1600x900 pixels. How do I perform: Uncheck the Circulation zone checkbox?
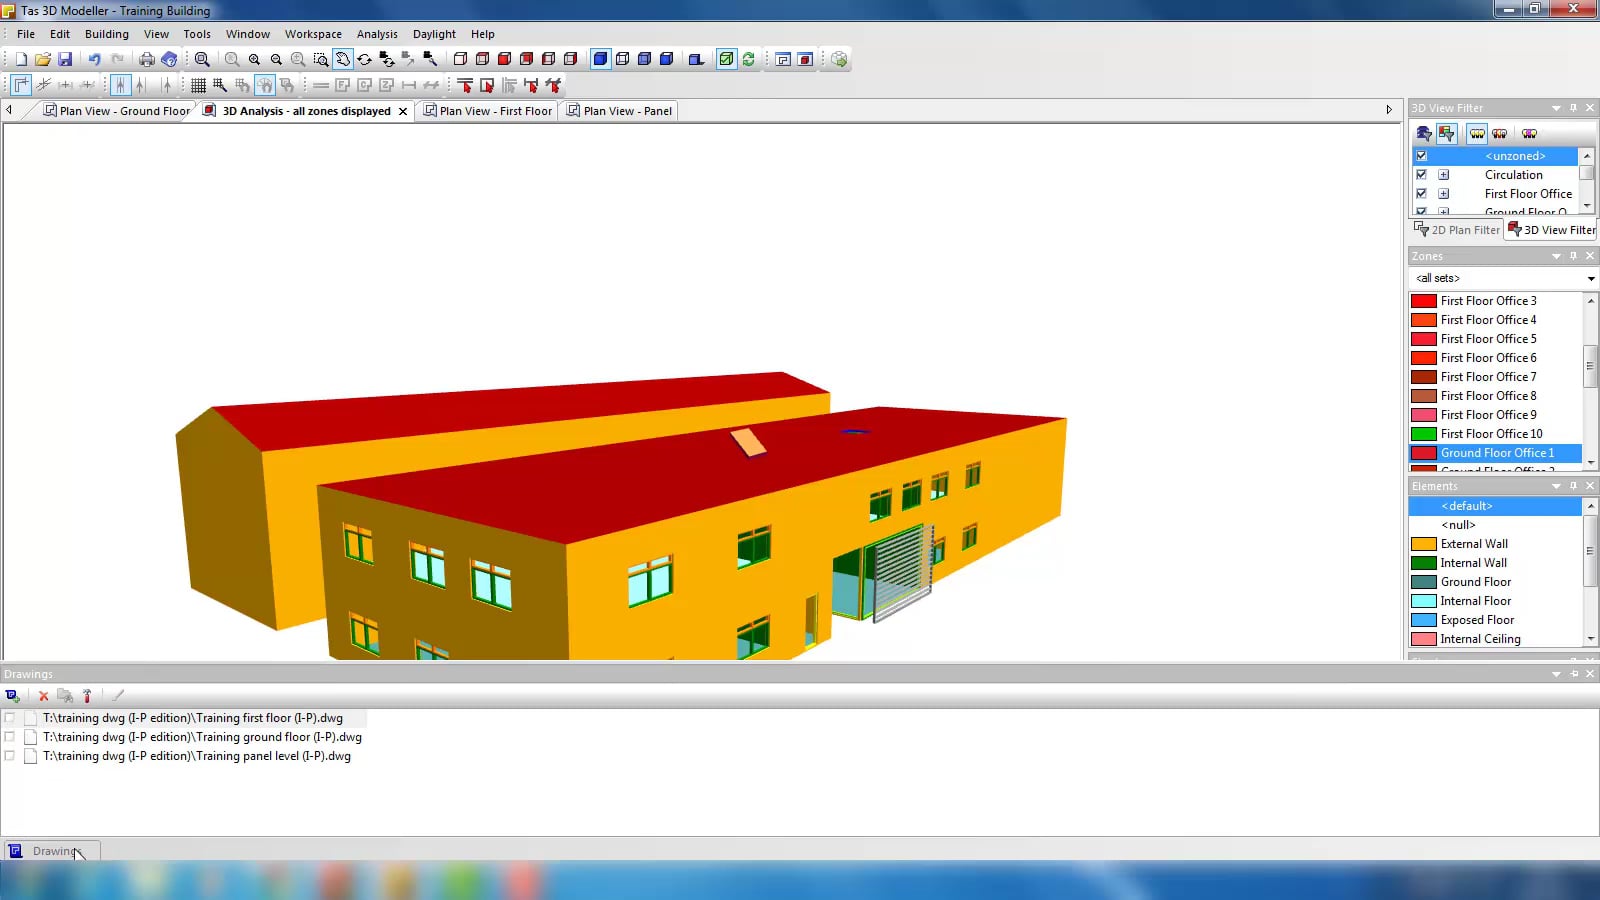(x=1421, y=175)
